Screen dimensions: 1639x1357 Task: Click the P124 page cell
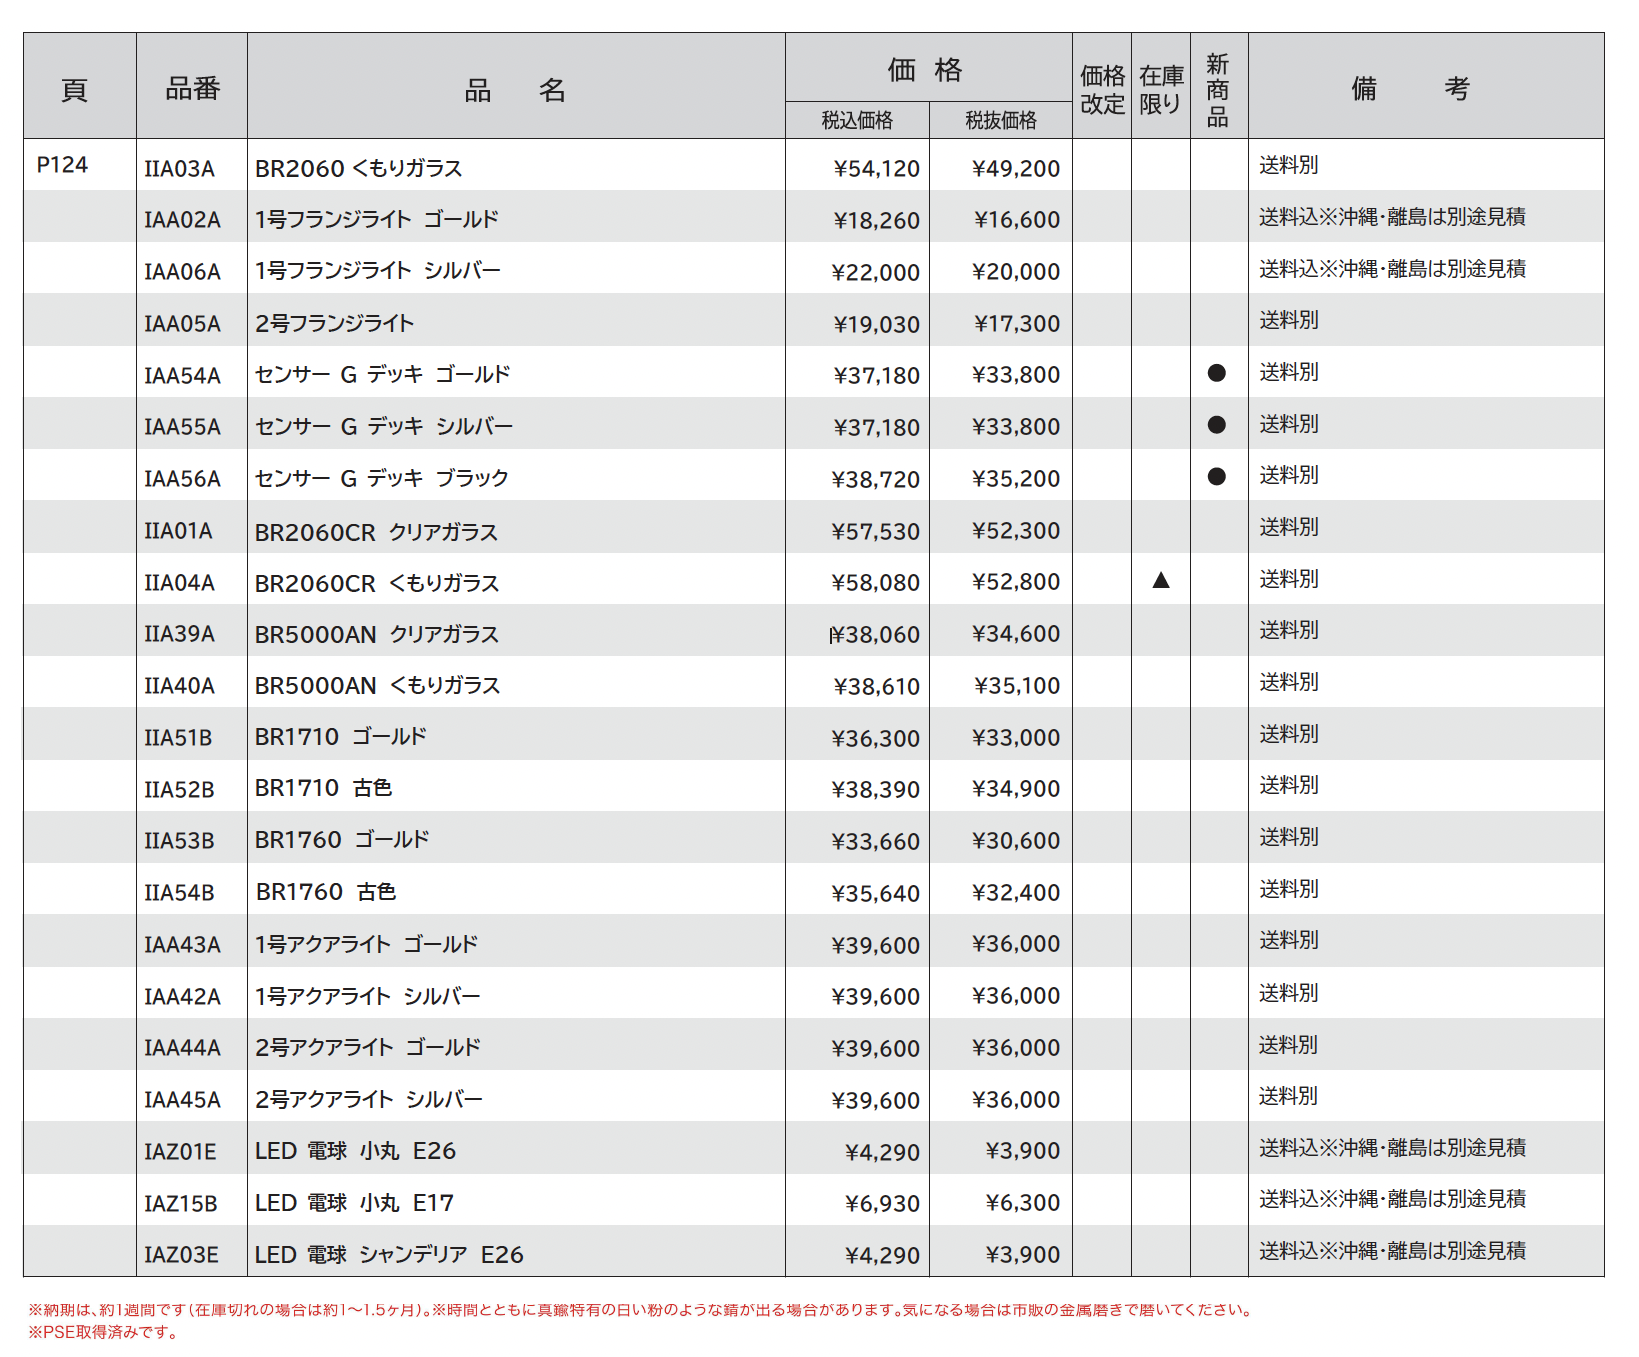pos(62,165)
